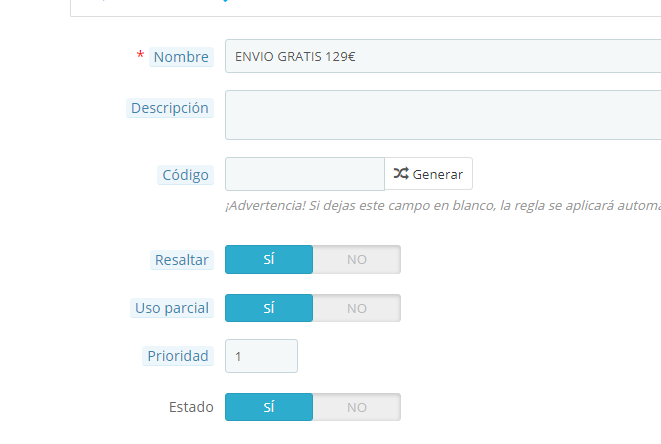The image size is (661, 444).
Task: Click the Código label
Action: coord(185,175)
